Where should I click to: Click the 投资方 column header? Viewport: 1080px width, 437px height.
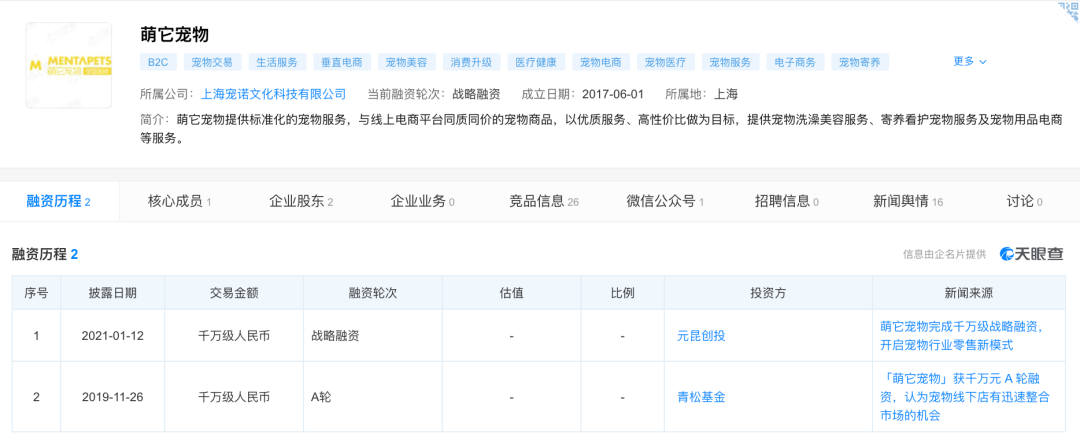pos(768,293)
